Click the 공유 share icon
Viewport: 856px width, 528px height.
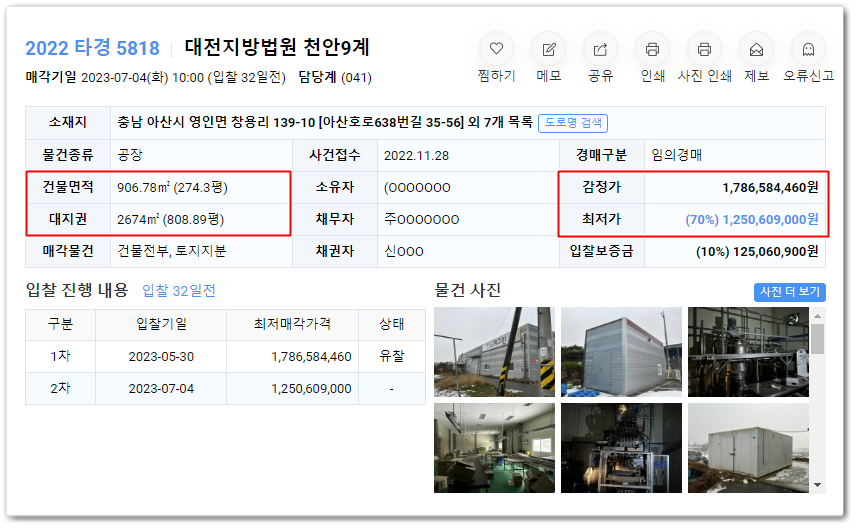[600, 49]
